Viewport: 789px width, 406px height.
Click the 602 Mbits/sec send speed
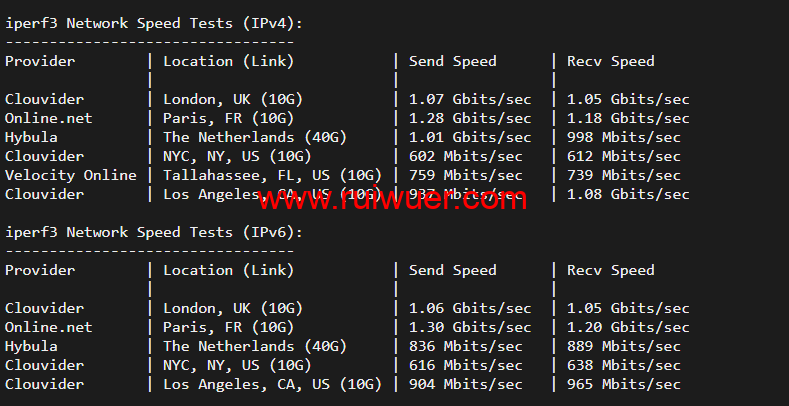[466, 156]
